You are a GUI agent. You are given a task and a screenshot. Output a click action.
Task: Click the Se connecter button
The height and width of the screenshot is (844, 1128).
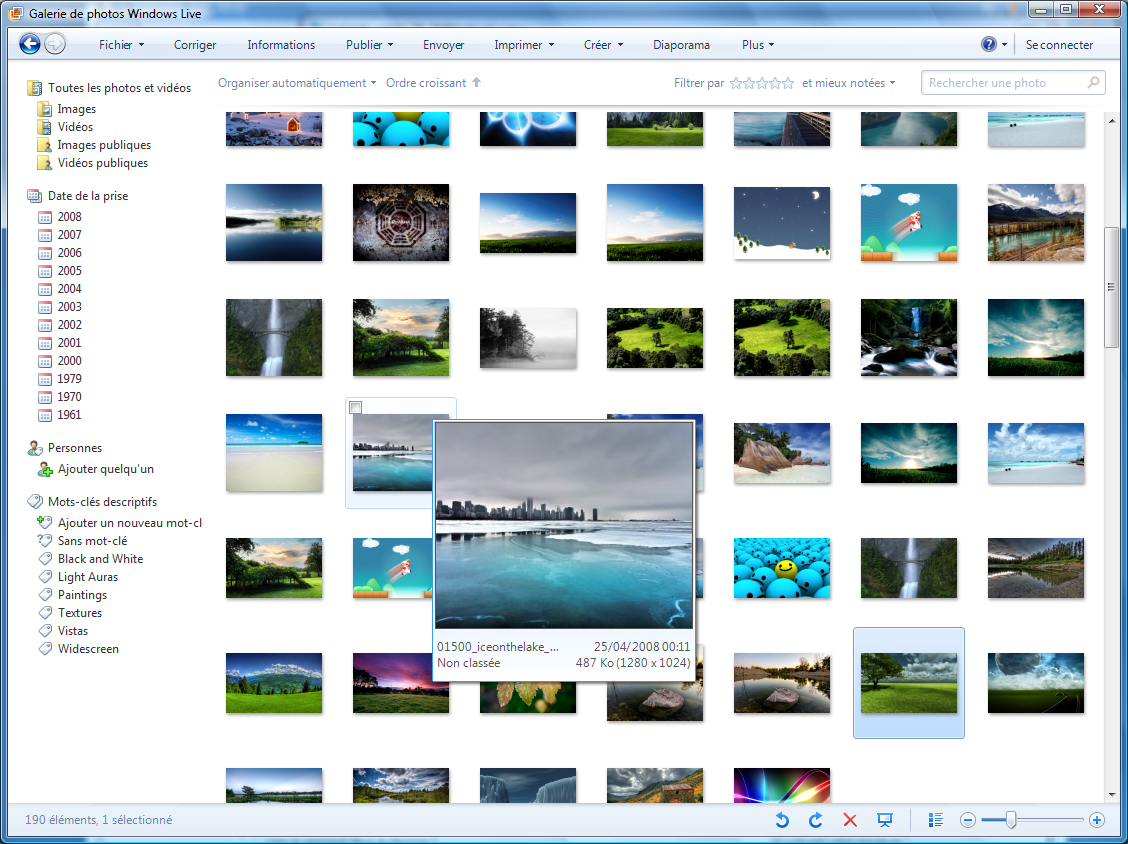[x=1059, y=45]
